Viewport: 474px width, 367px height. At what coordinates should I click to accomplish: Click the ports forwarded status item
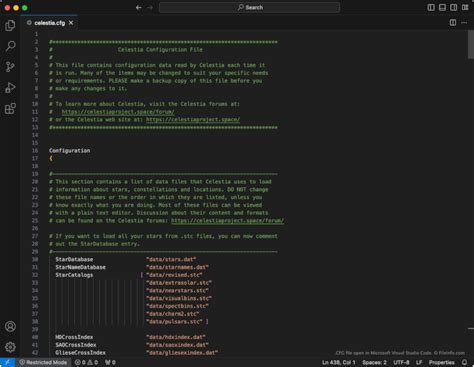(110, 362)
